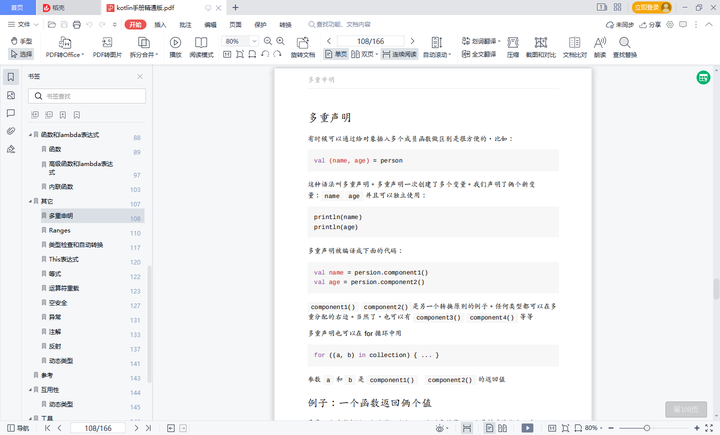The width and height of the screenshot is (720, 435).
Task: Switch to 阅读模式 reading mode
Action: pos(201,47)
